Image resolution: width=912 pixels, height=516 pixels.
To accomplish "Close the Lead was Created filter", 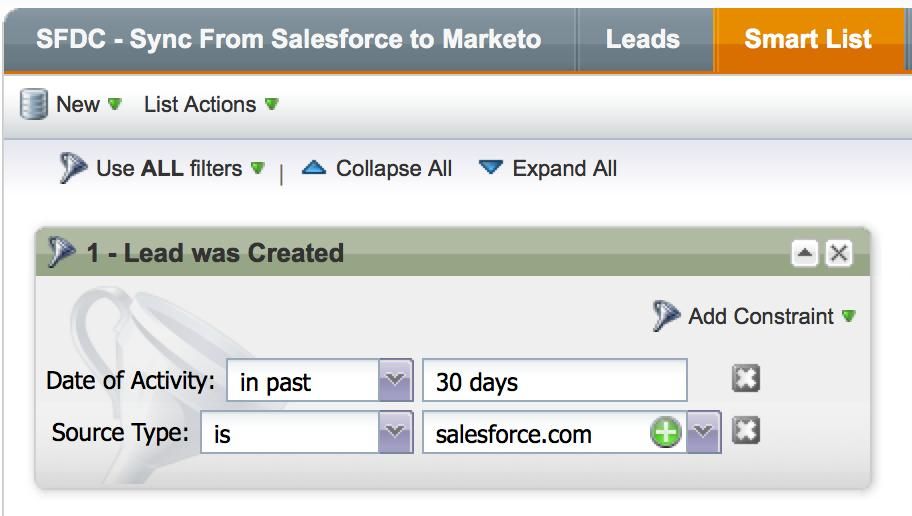I will pos(839,254).
